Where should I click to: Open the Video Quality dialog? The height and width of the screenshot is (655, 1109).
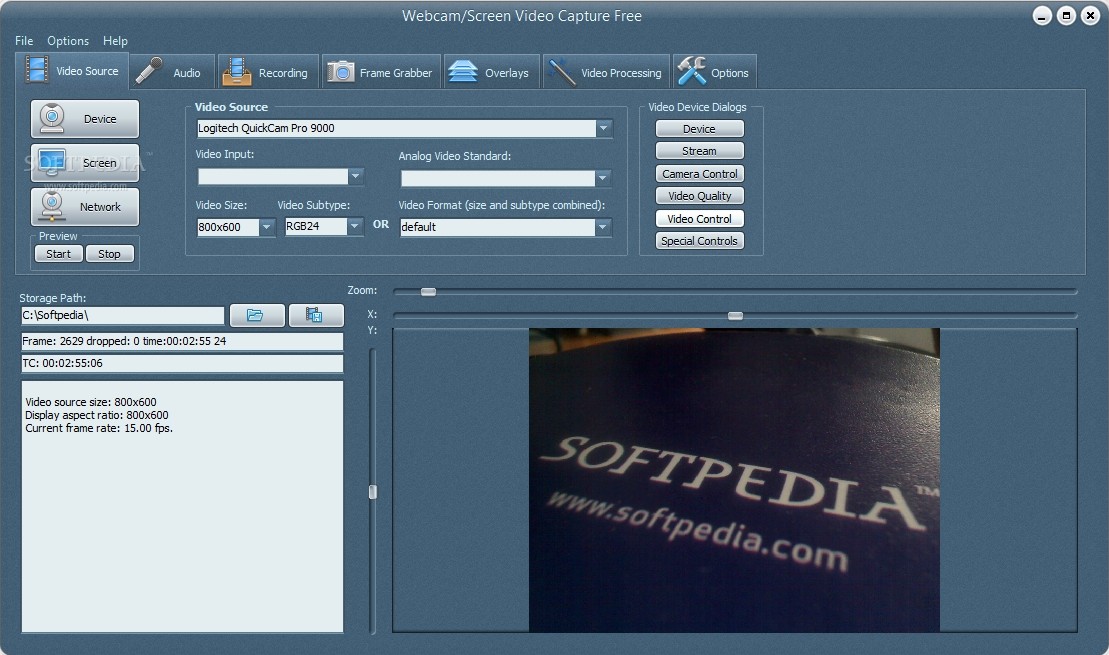[x=699, y=196]
